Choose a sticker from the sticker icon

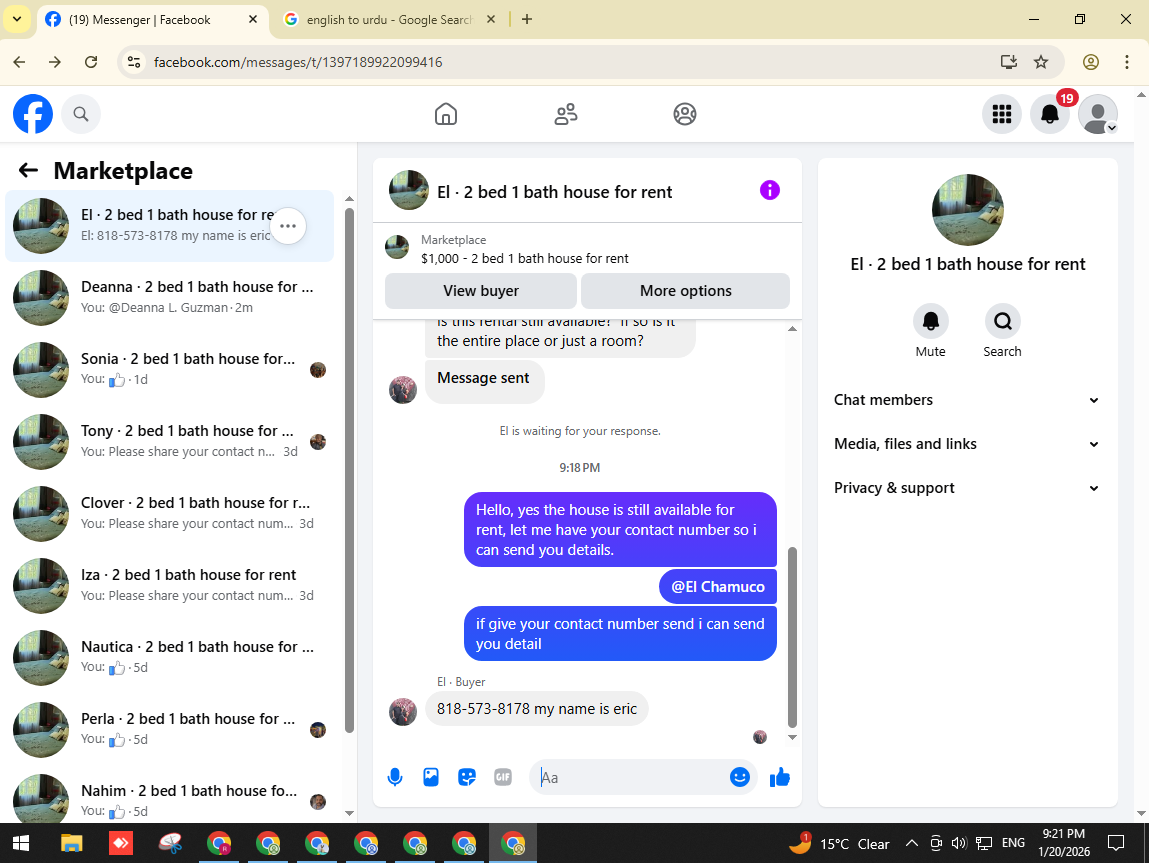[x=467, y=777]
